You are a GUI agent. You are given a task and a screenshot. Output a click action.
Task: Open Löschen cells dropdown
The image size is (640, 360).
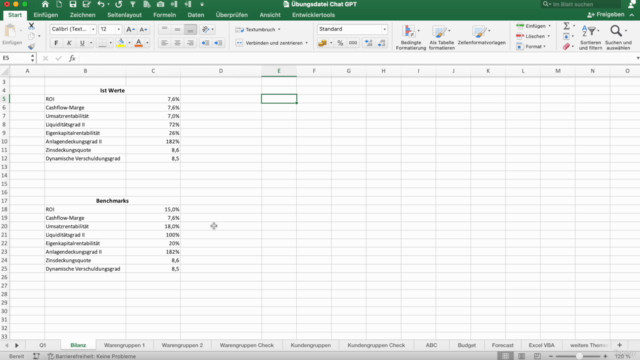533,36
